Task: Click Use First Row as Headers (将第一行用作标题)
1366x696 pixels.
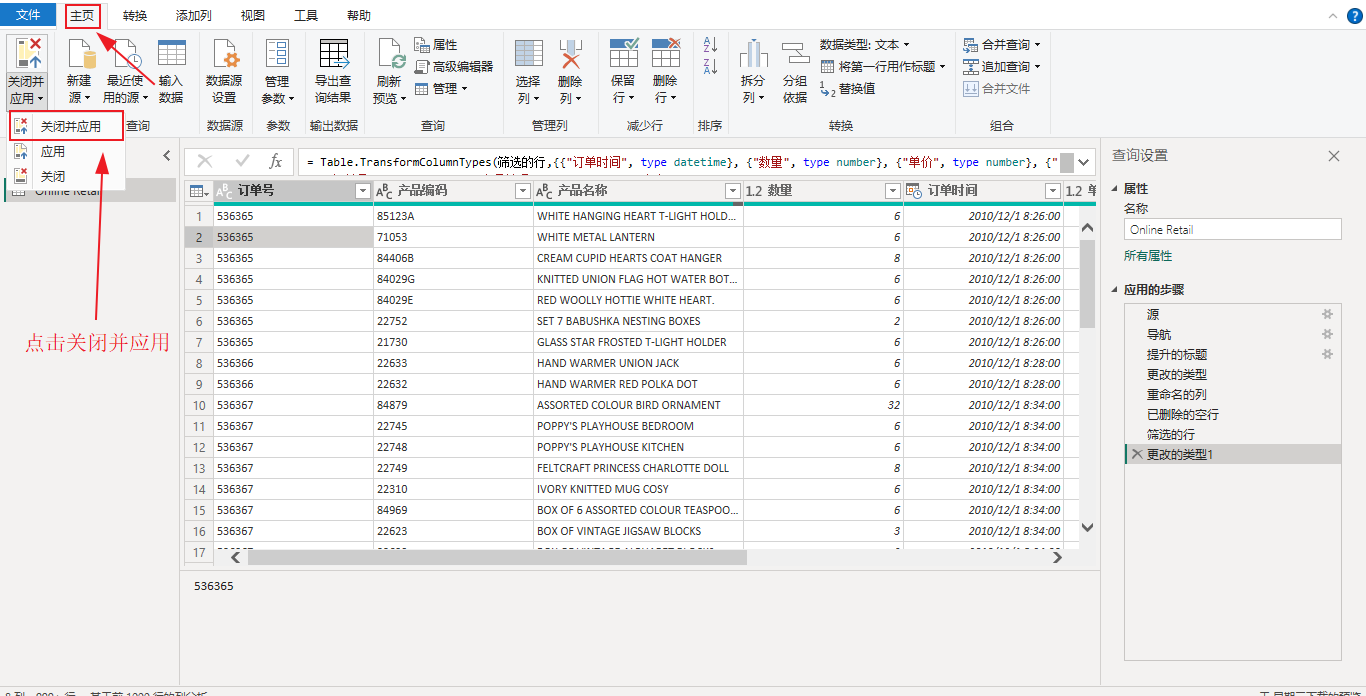Action: coord(883,66)
